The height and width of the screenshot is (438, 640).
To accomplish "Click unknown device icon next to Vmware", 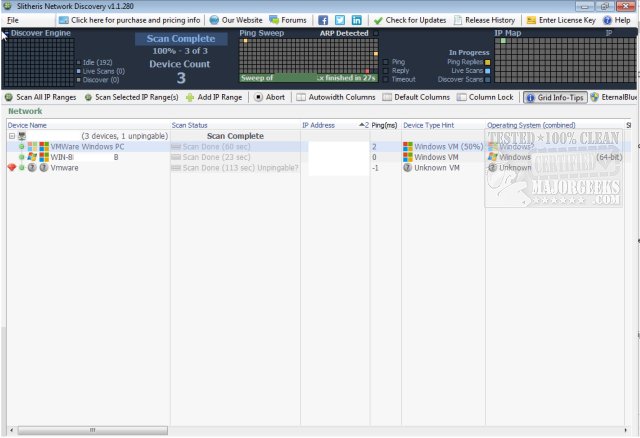I will coord(44,168).
